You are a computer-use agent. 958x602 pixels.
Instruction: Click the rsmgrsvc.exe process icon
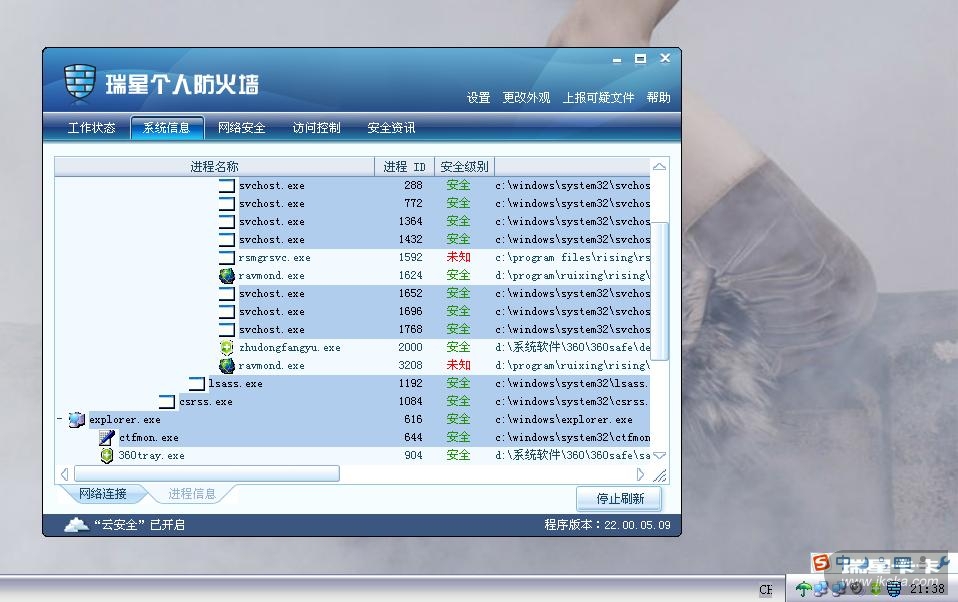[227, 257]
